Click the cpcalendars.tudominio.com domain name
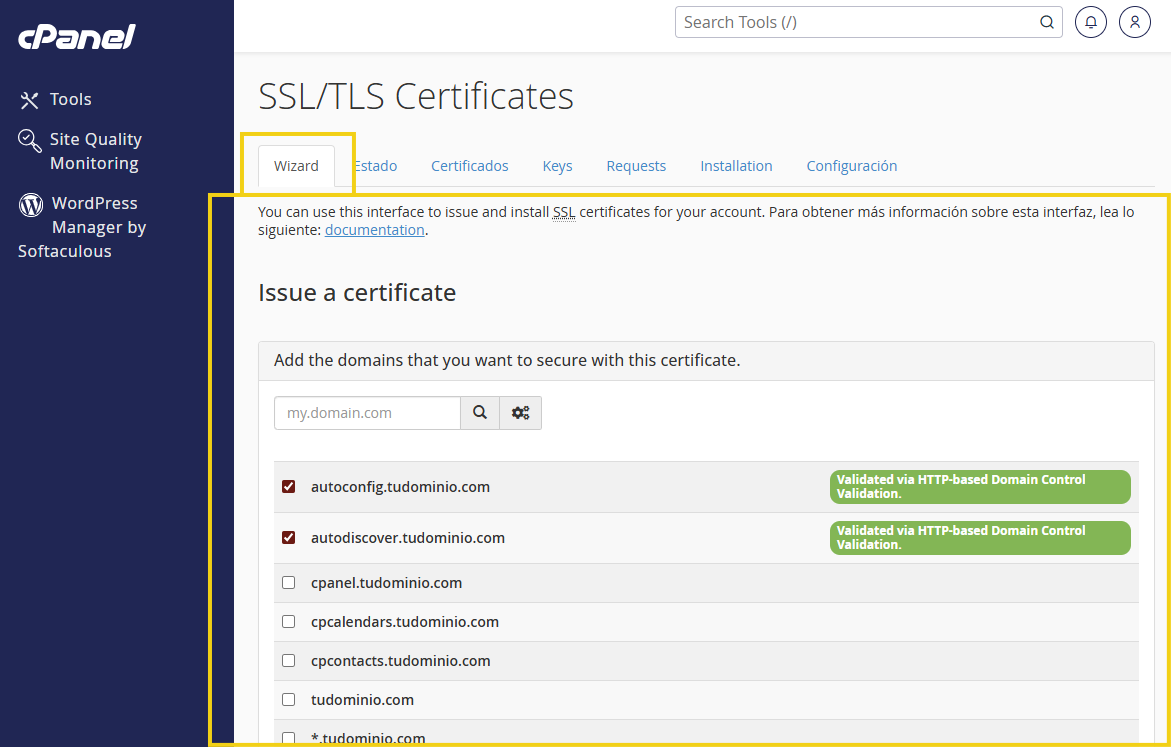 (x=405, y=622)
